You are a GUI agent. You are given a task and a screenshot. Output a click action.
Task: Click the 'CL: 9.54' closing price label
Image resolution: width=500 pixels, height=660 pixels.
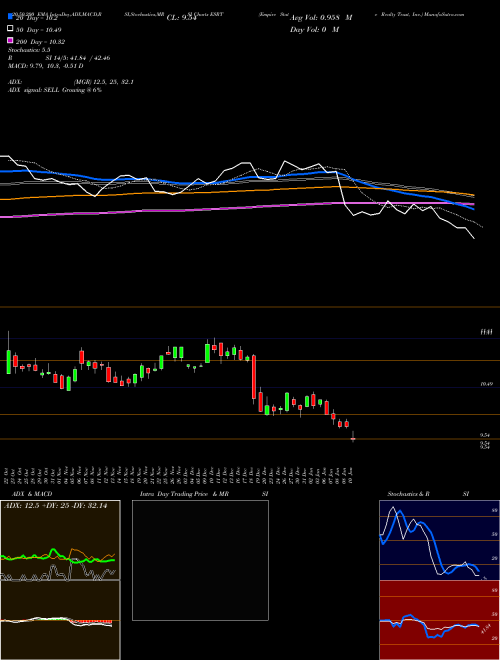point(182,18)
